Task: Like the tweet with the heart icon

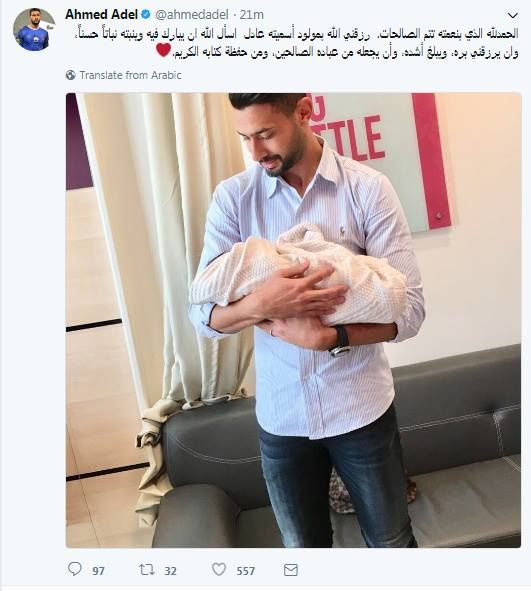Action: point(219,569)
